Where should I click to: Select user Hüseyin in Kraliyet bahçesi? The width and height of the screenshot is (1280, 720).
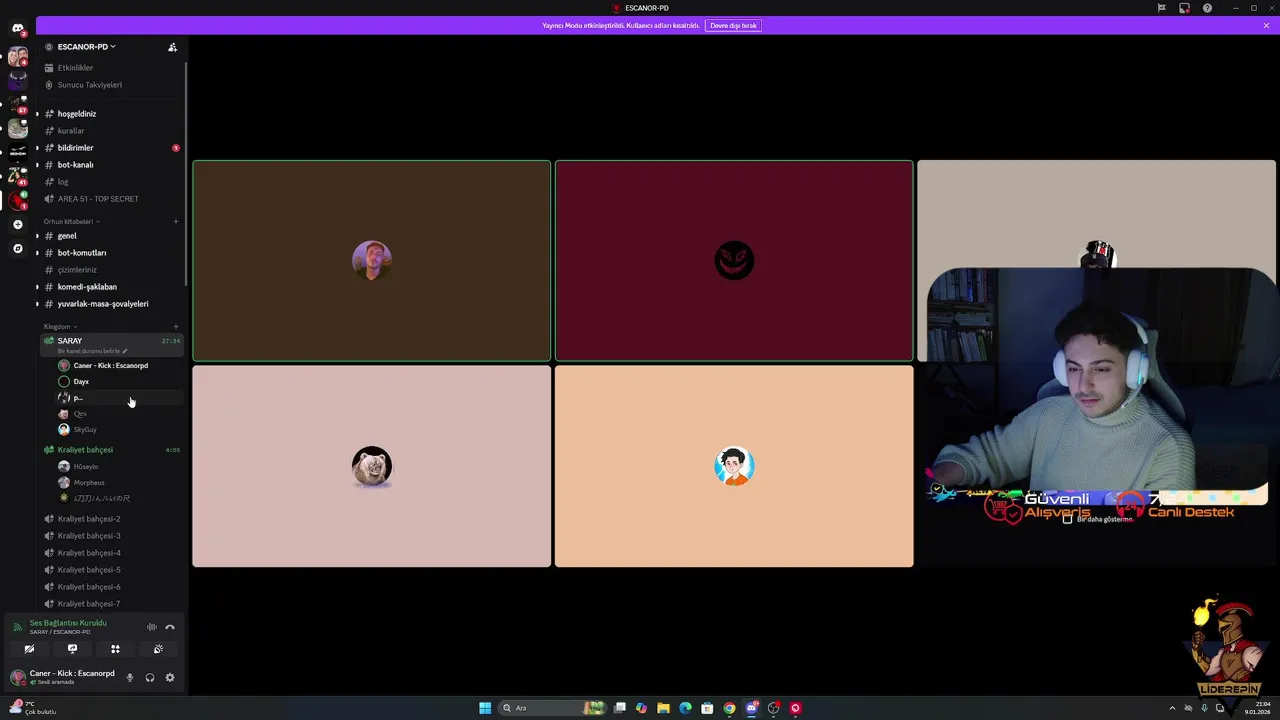(85, 467)
